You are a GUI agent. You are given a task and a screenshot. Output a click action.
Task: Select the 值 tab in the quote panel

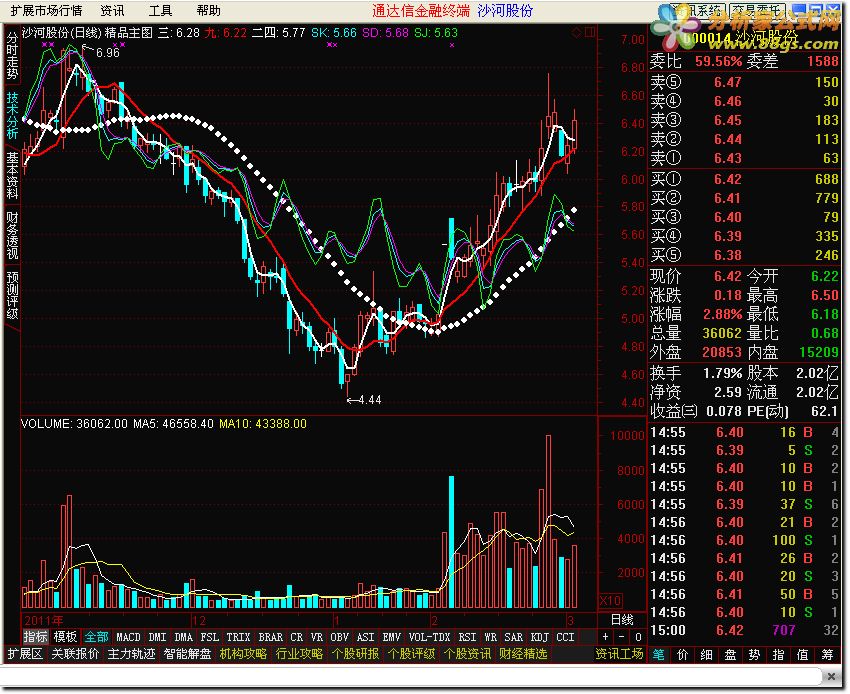click(x=803, y=654)
